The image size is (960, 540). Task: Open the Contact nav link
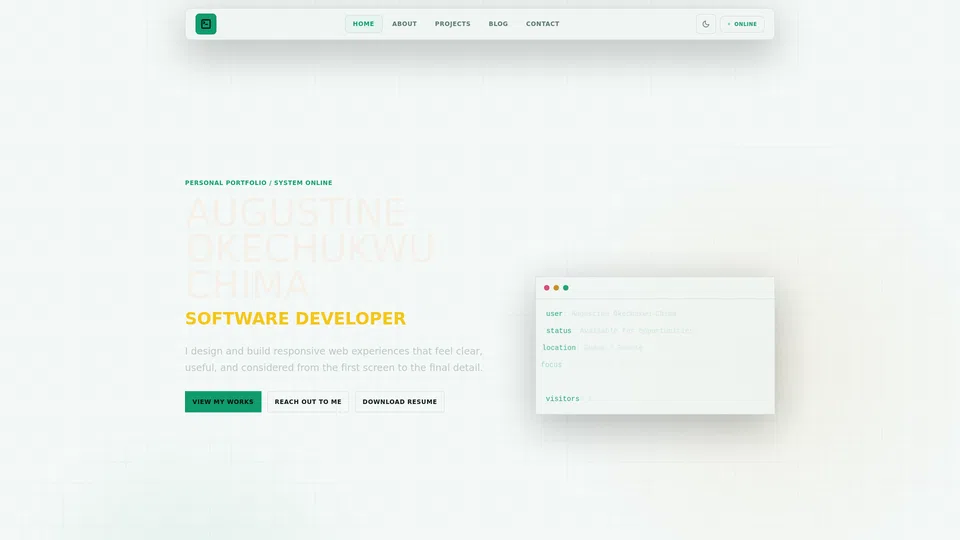[x=542, y=24]
